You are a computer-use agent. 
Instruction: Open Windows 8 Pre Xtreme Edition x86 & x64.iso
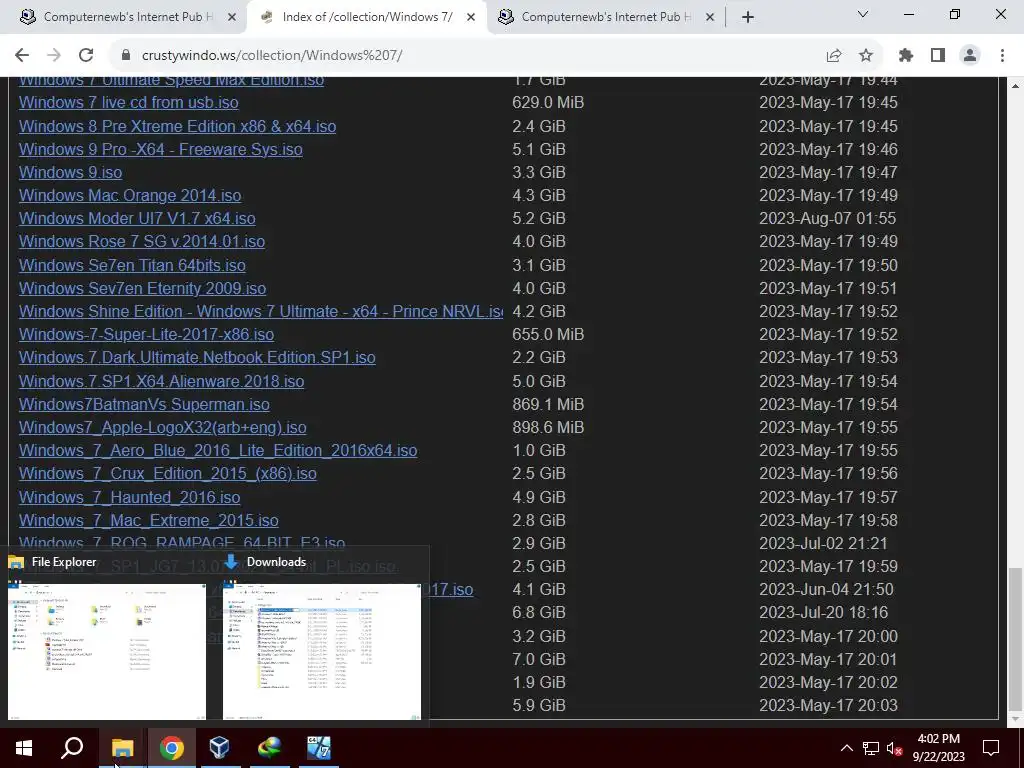pos(178,126)
